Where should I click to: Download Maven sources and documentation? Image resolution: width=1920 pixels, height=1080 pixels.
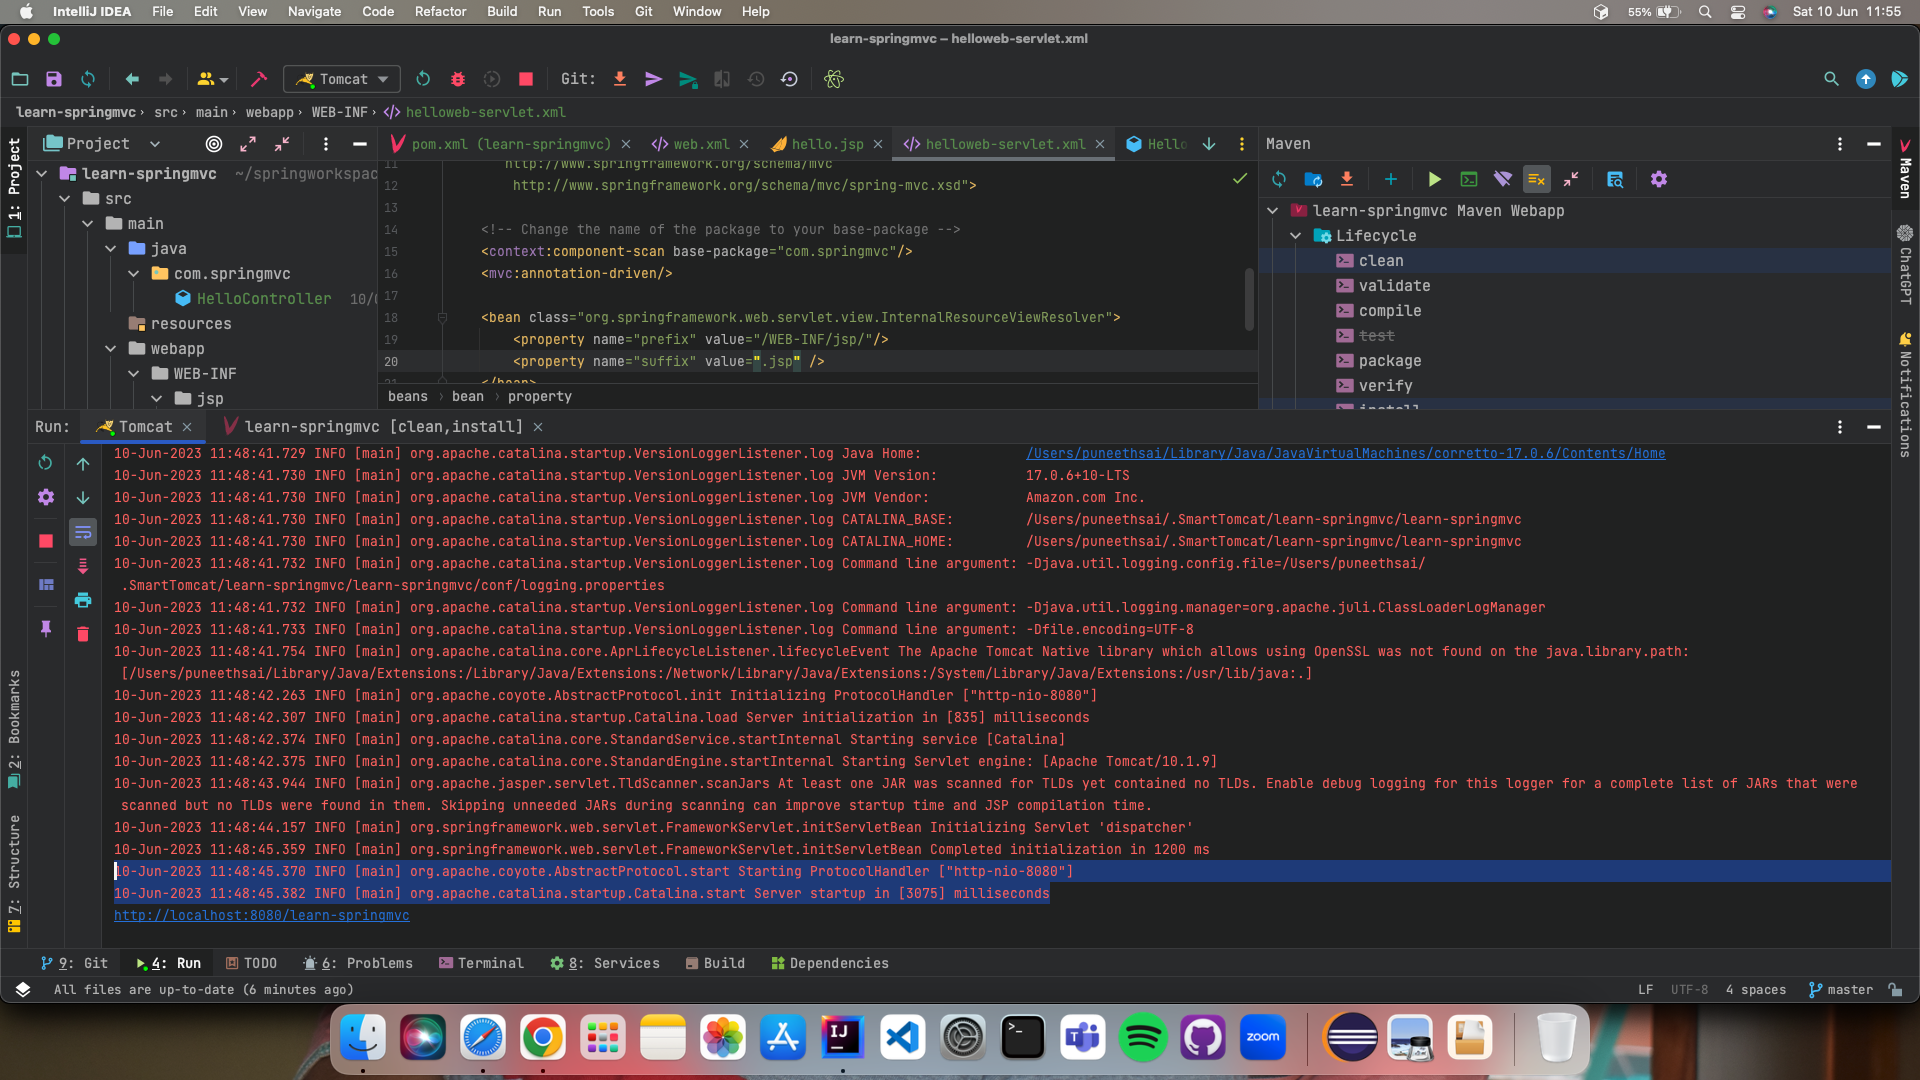pyautogui.click(x=1347, y=179)
